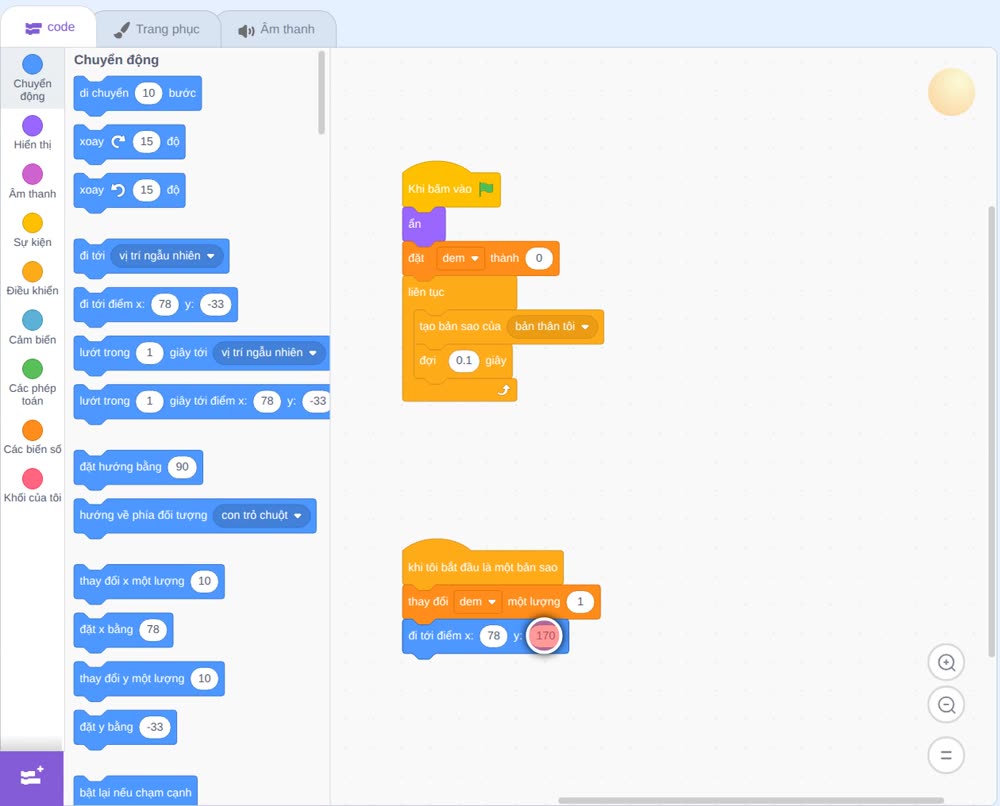Image resolution: width=1000 pixels, height=806 pixels.
Task: Open dem dropdown in the đặt block
Action: pyautogui.click(x=460, y=258)
